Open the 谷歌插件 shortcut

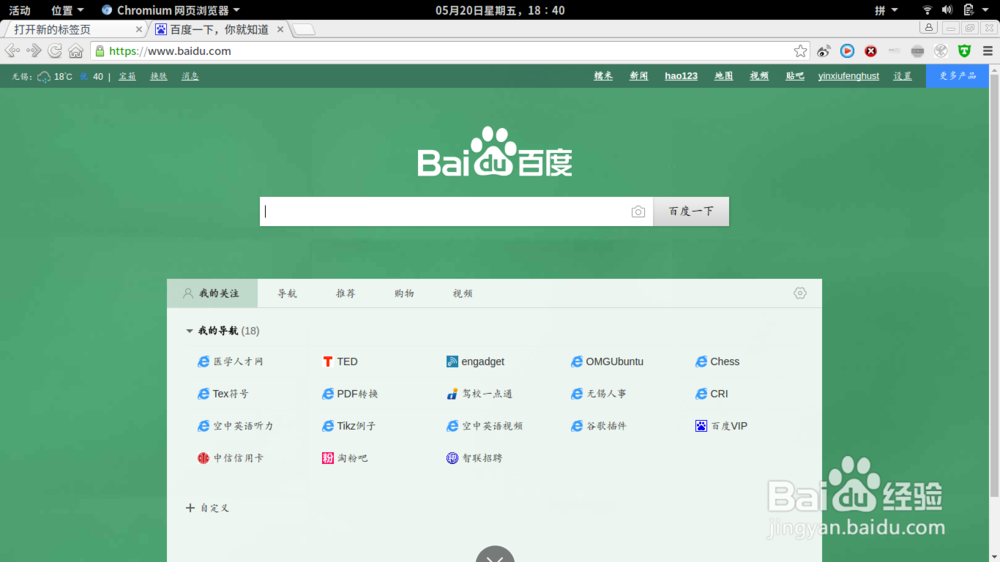point(599,426)
